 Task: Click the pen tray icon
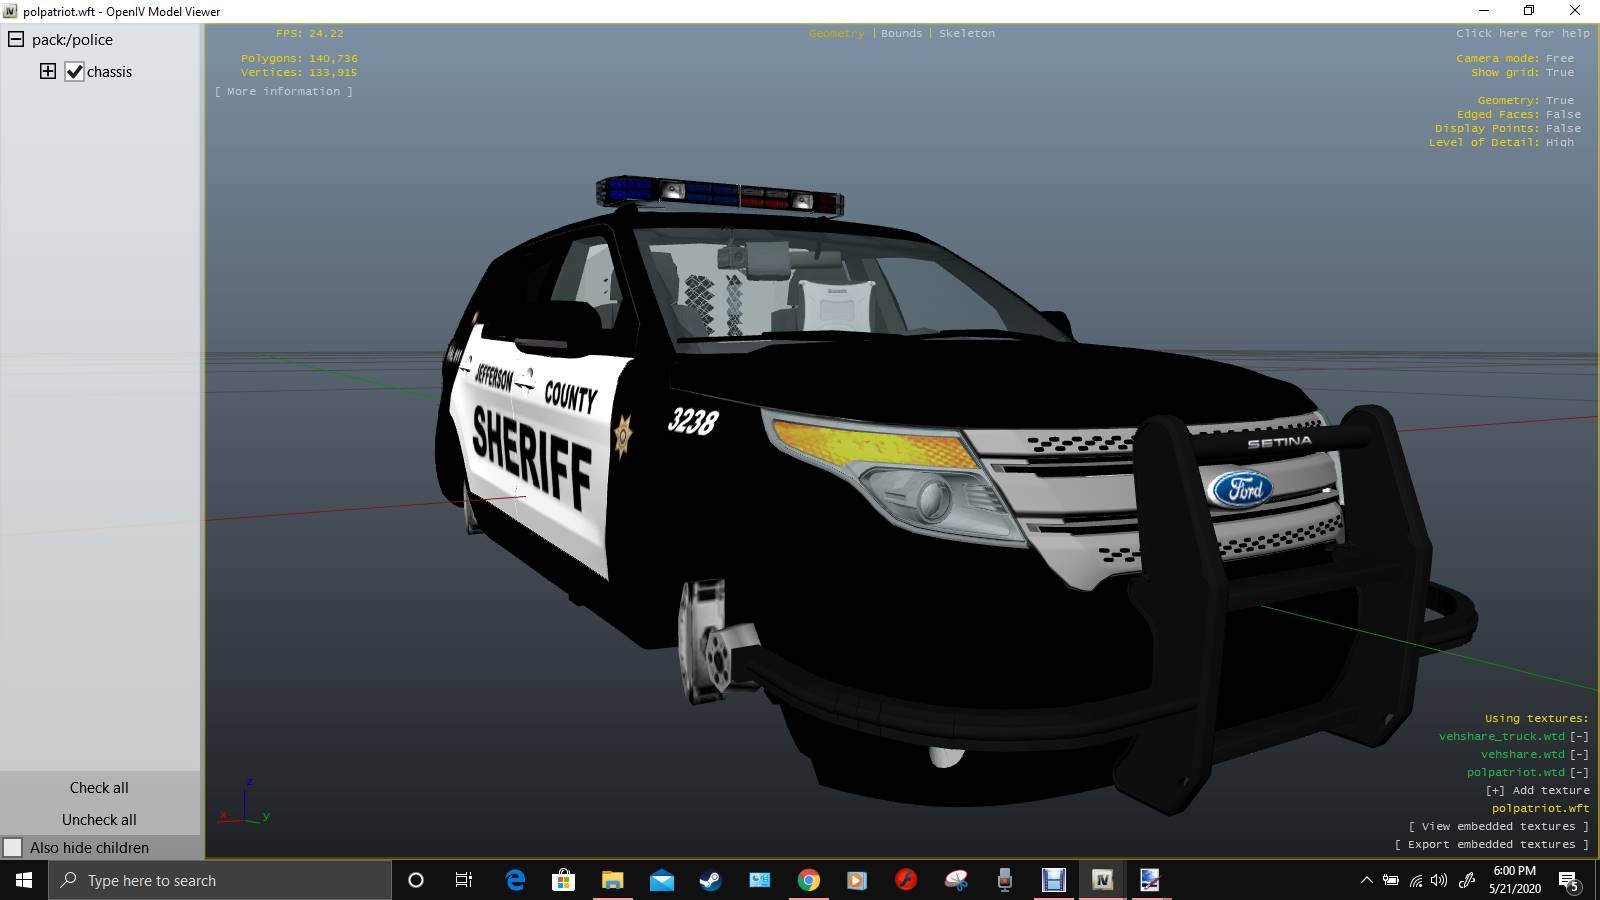(x=1467, y=880)
